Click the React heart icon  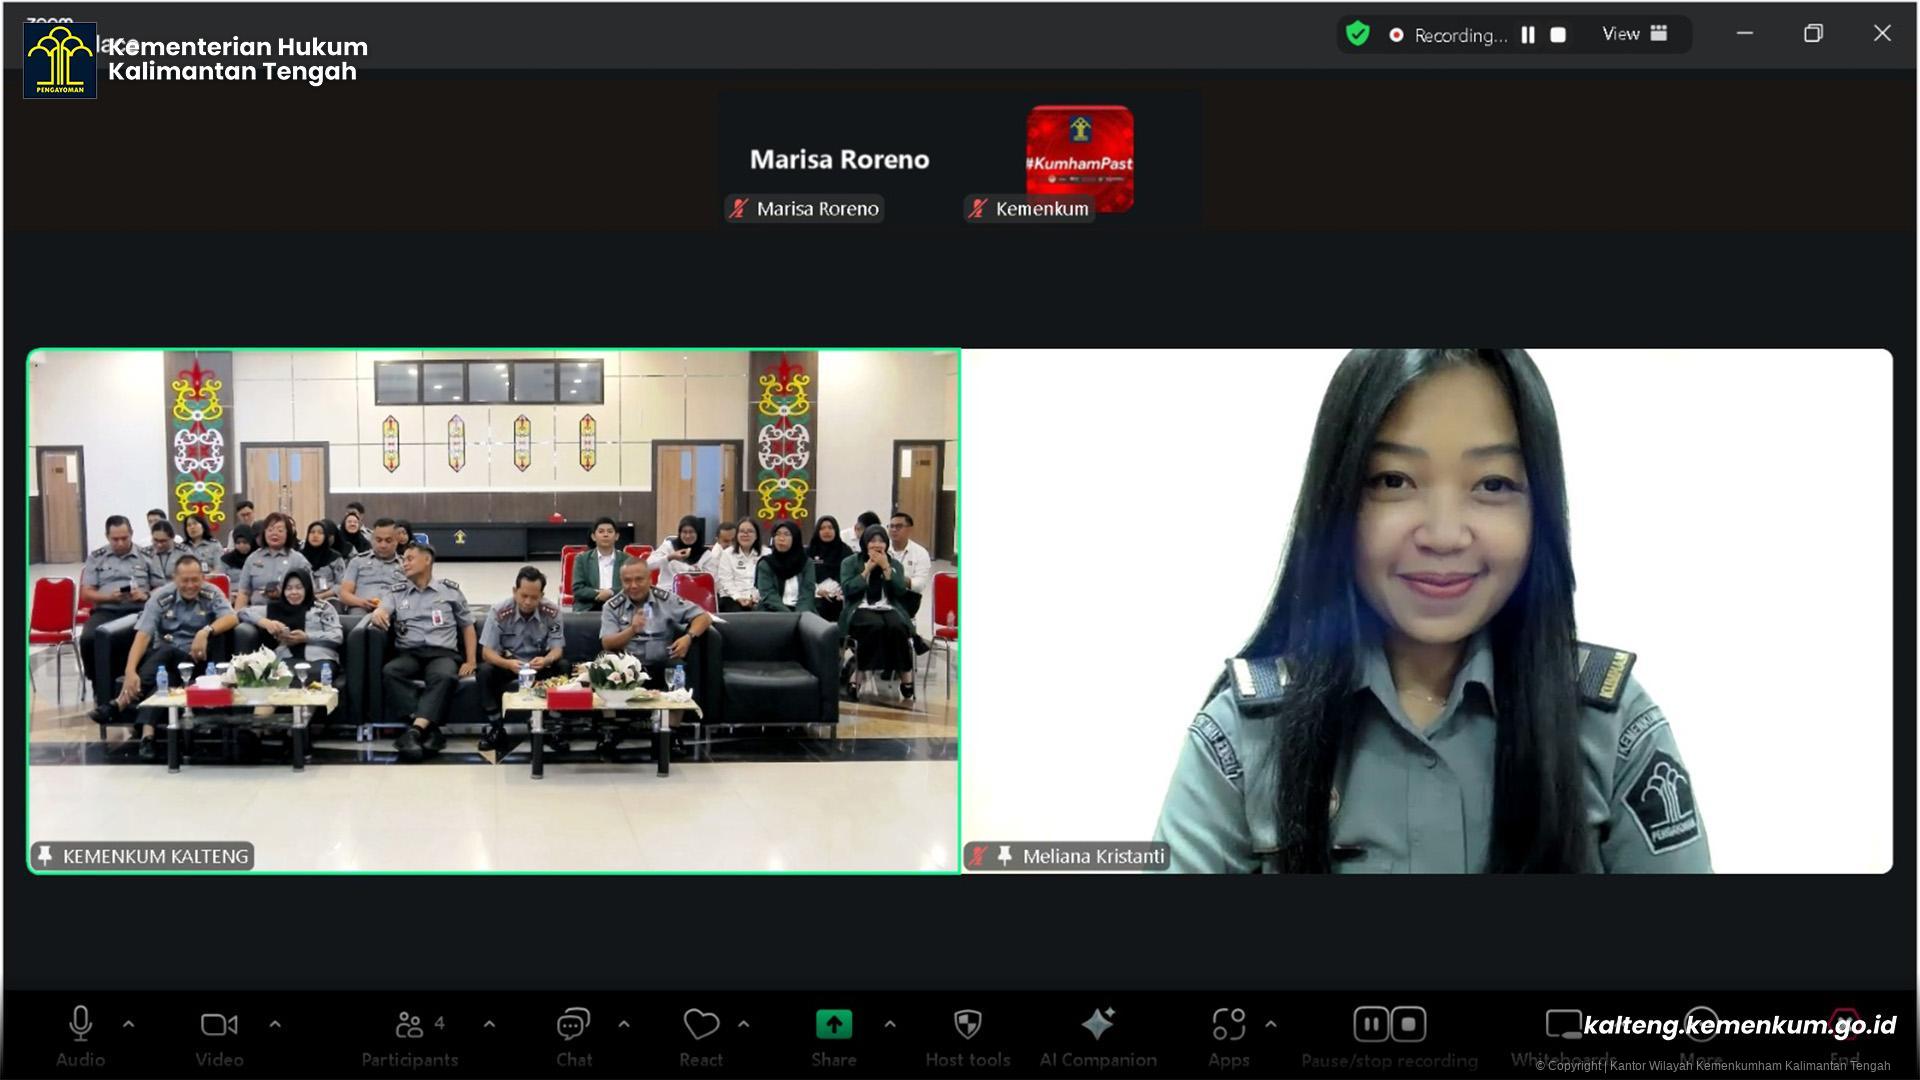click(x=701, y=1024)
